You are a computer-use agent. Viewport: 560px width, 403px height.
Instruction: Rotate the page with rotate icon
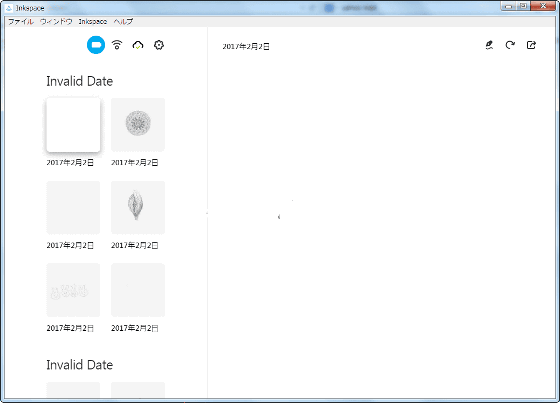510,45
